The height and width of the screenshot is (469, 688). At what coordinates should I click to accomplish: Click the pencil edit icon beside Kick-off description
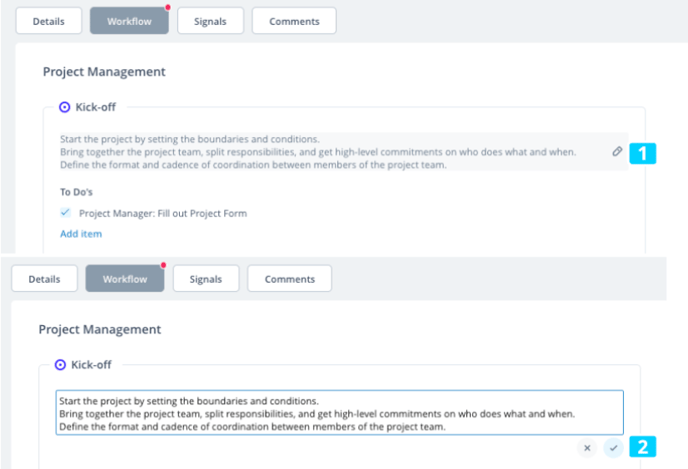point(617,152)
